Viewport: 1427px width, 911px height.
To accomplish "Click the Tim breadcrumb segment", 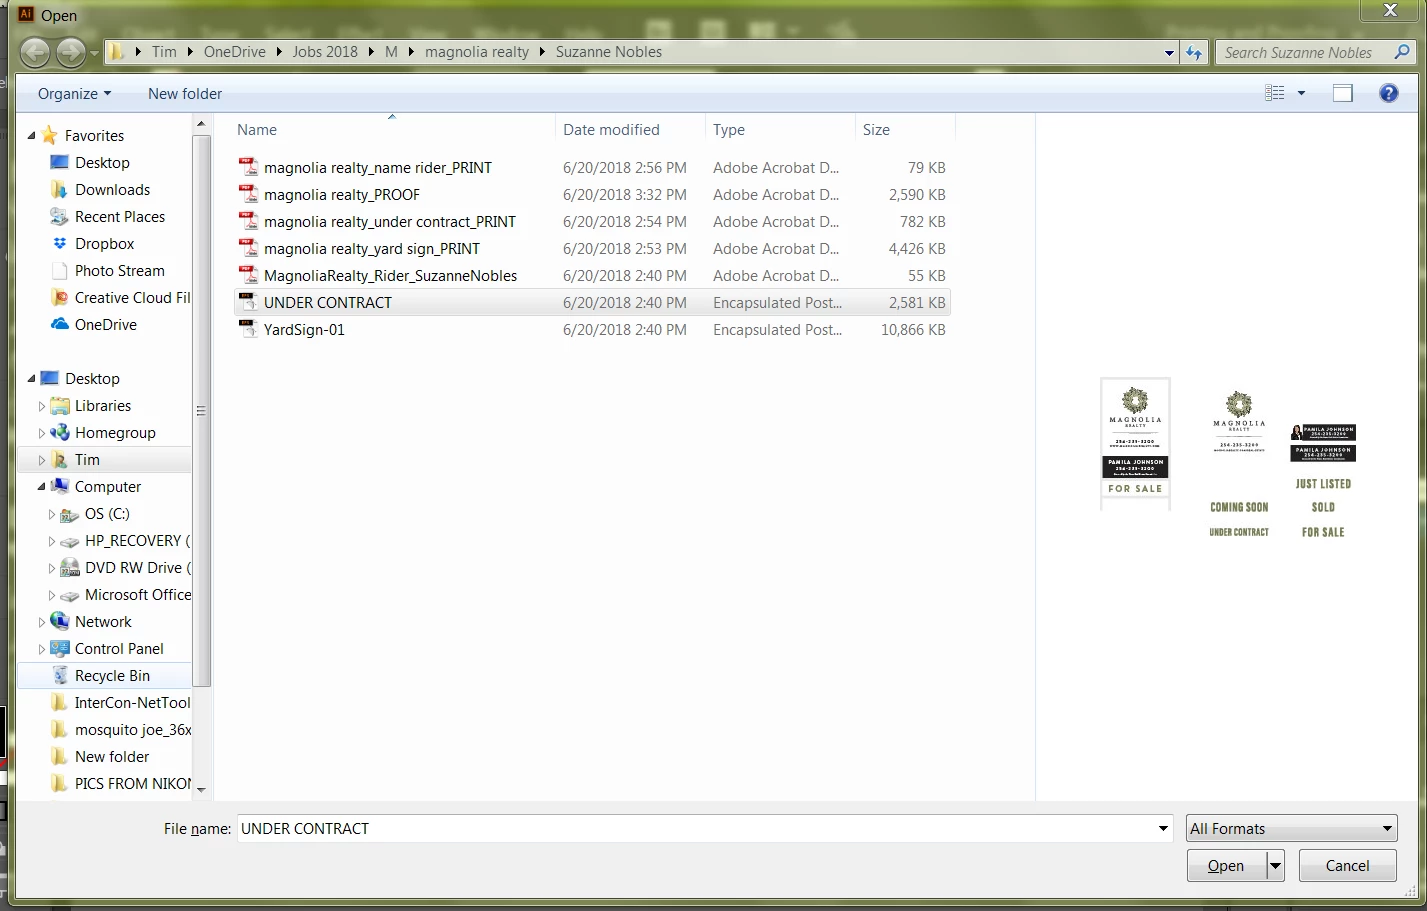I will tap(164, 52).
